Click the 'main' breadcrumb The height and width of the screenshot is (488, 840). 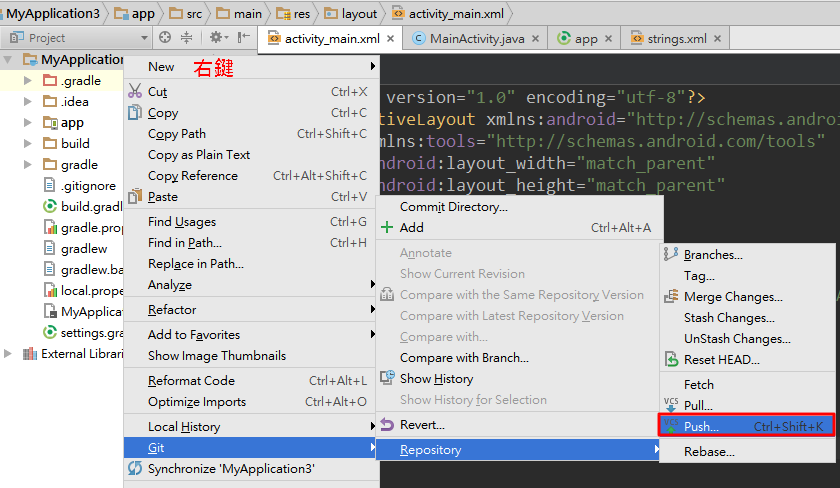tap(241, 13)
